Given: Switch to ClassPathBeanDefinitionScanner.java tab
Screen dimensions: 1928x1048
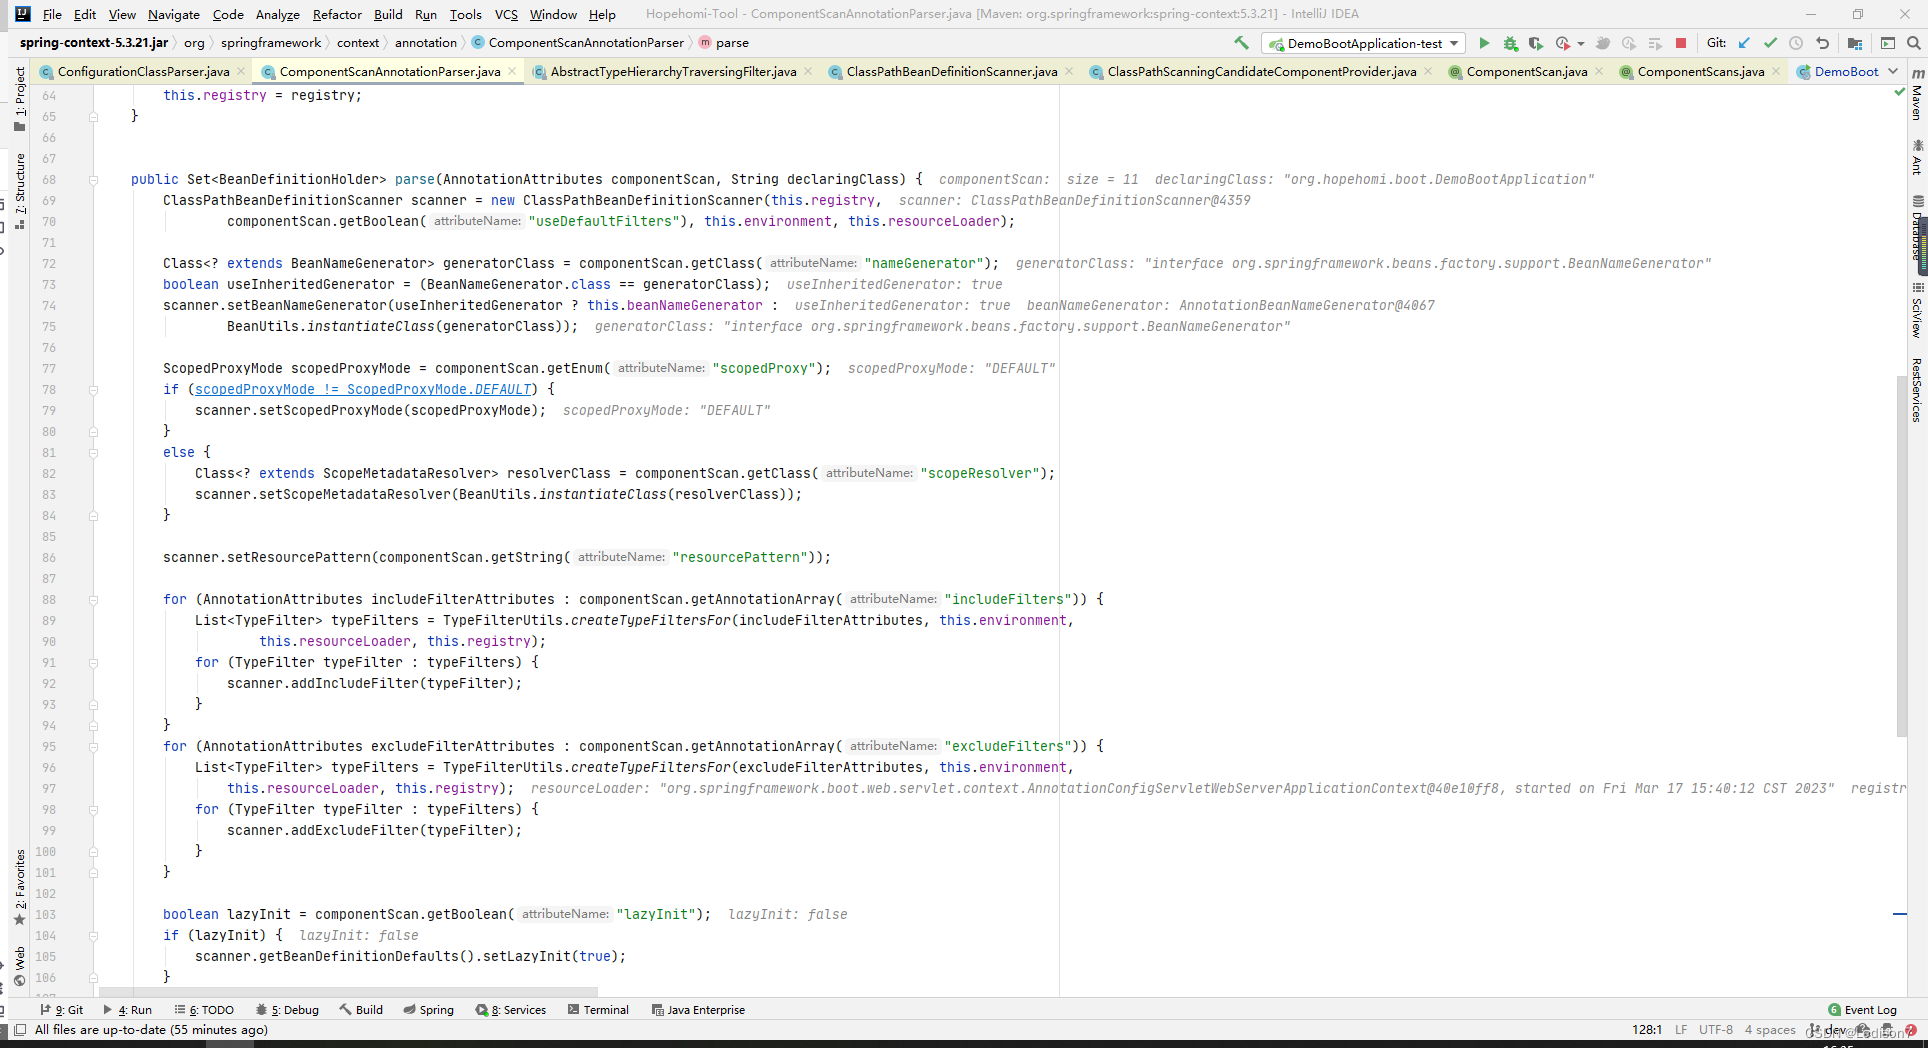Looking at the screenshot, I should tap(951, 71).
